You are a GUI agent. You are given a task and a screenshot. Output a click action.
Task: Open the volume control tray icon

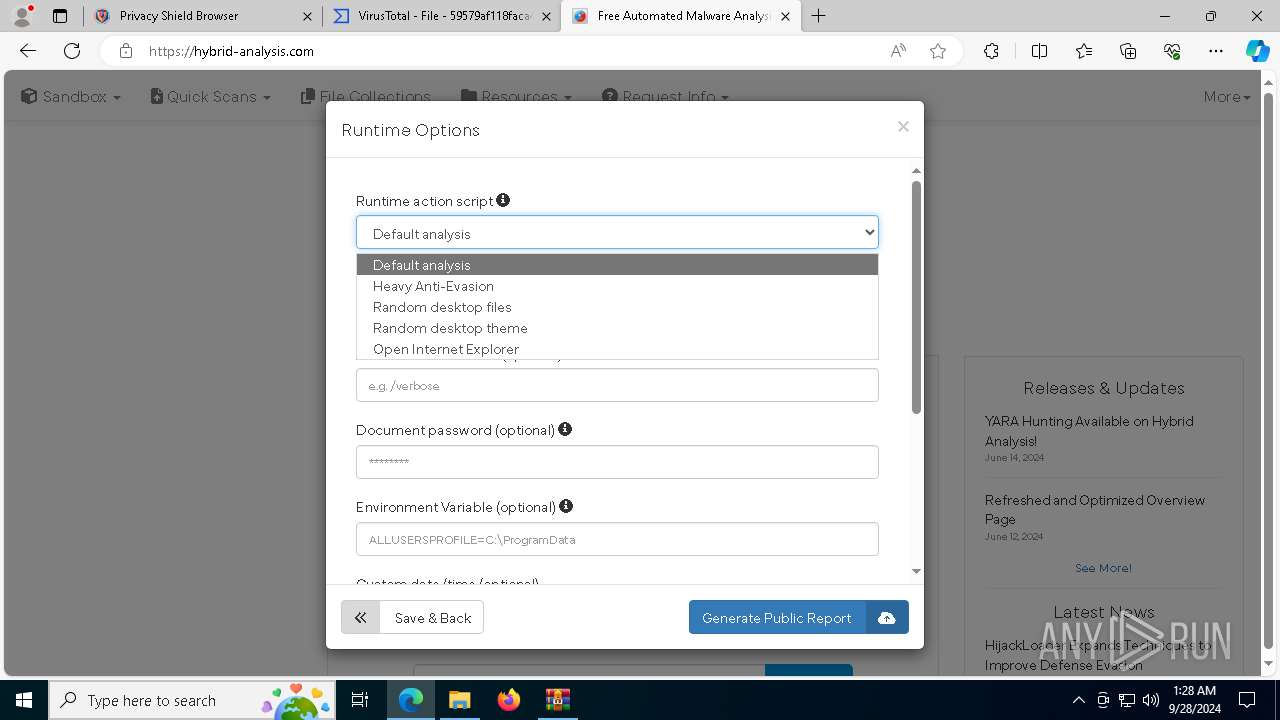tap(1151, 700)
